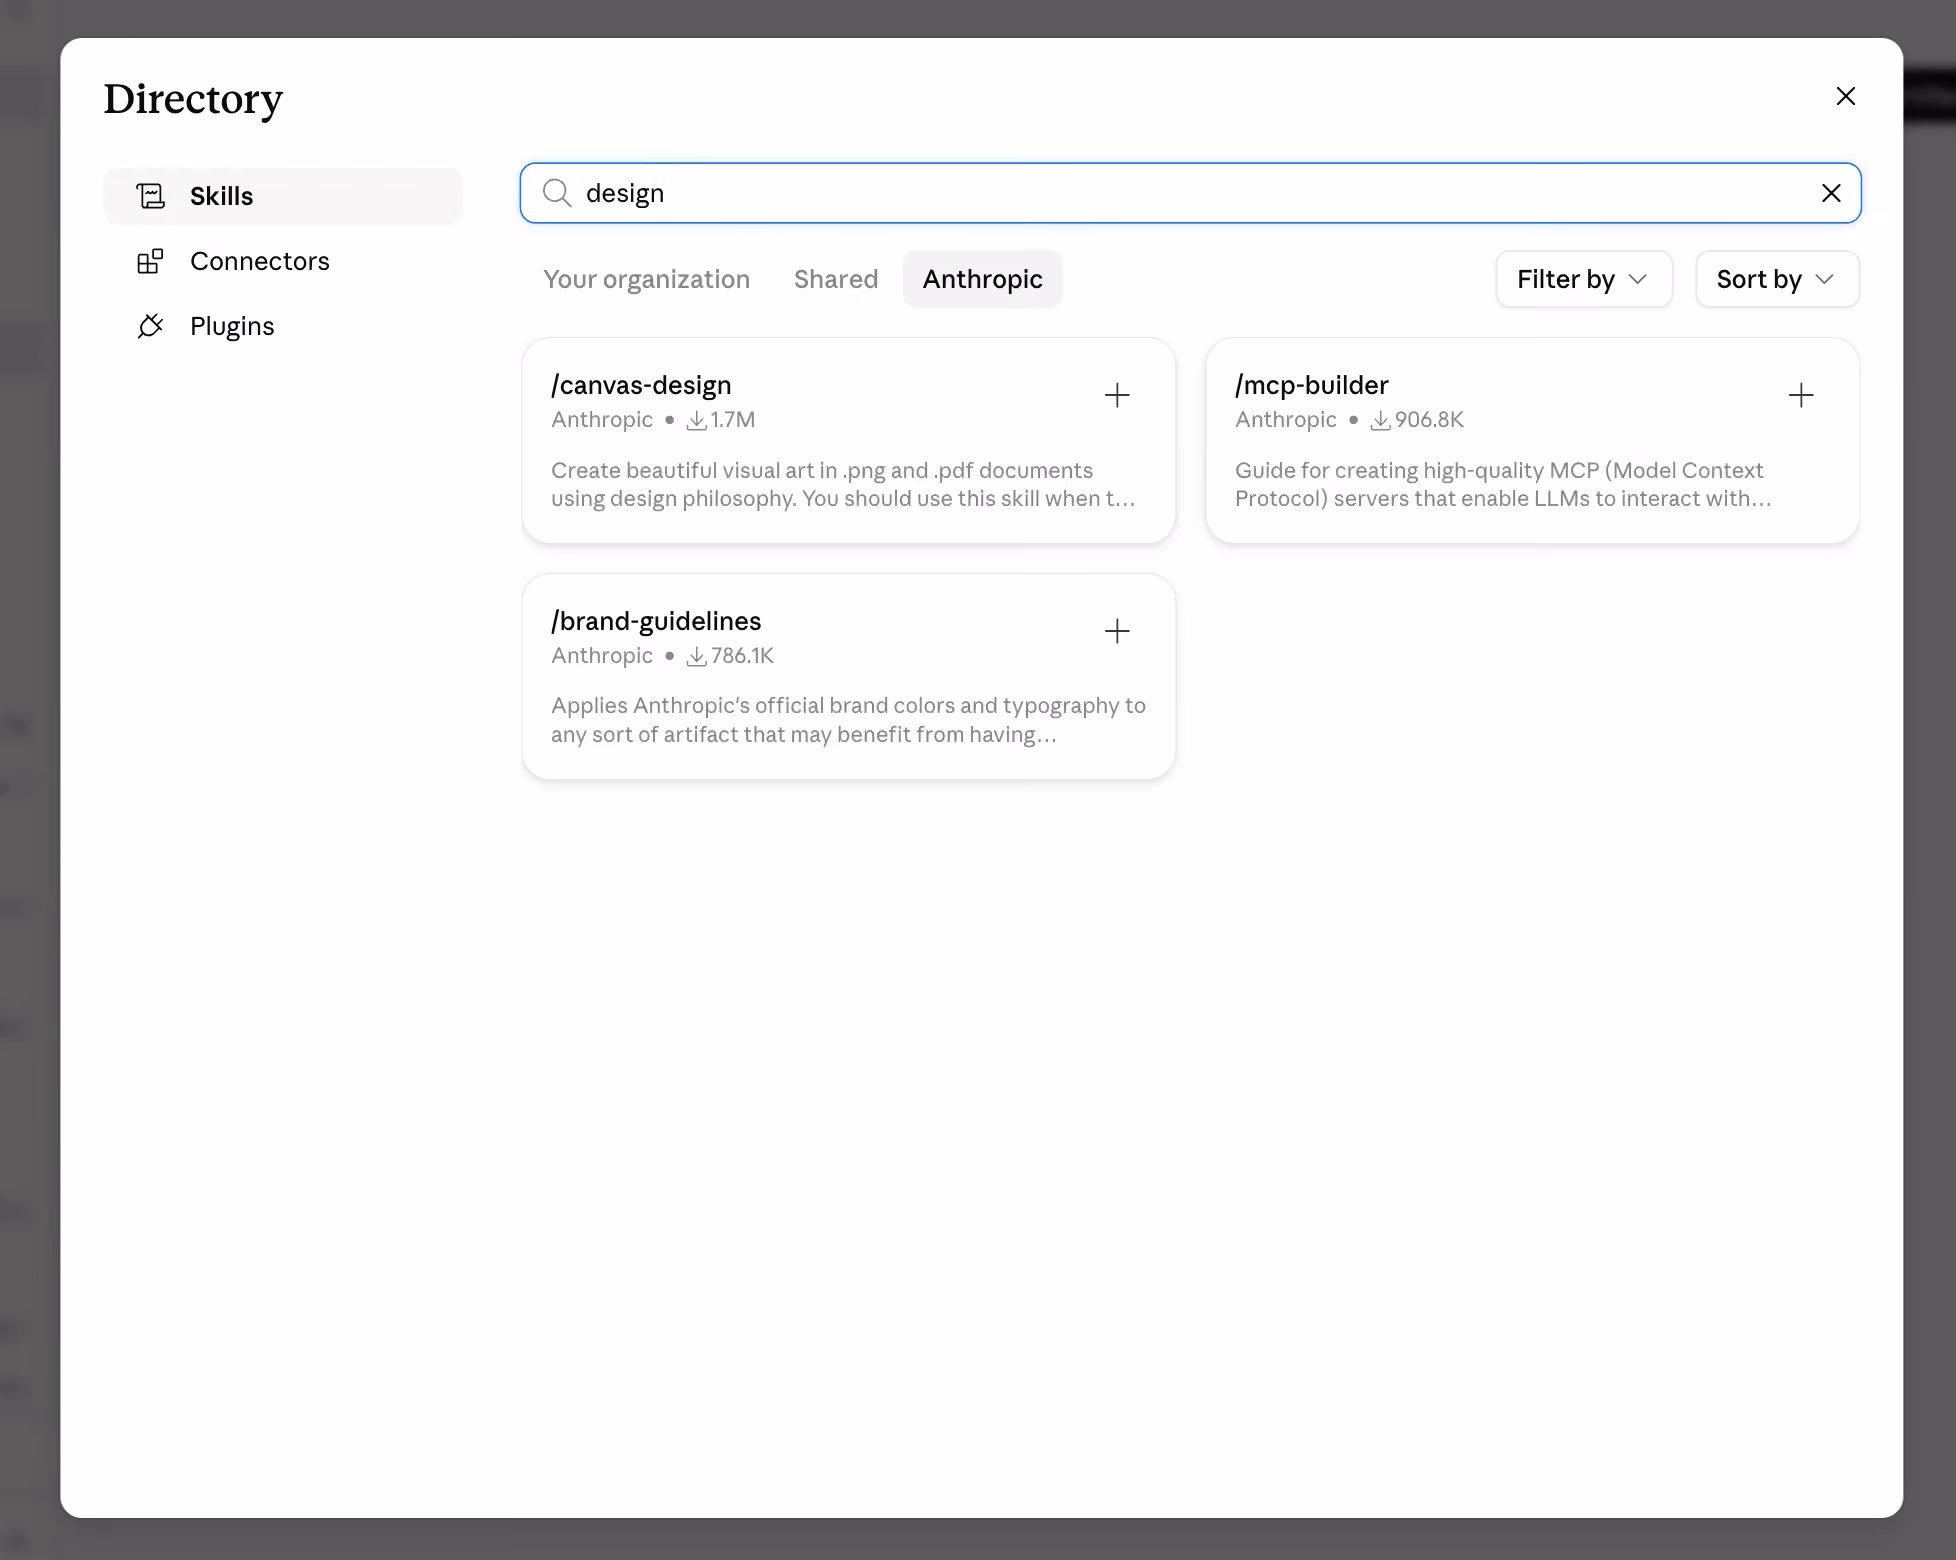Click the Skills scroll icon
The image size is (1956, 1560).
[150, 196]
